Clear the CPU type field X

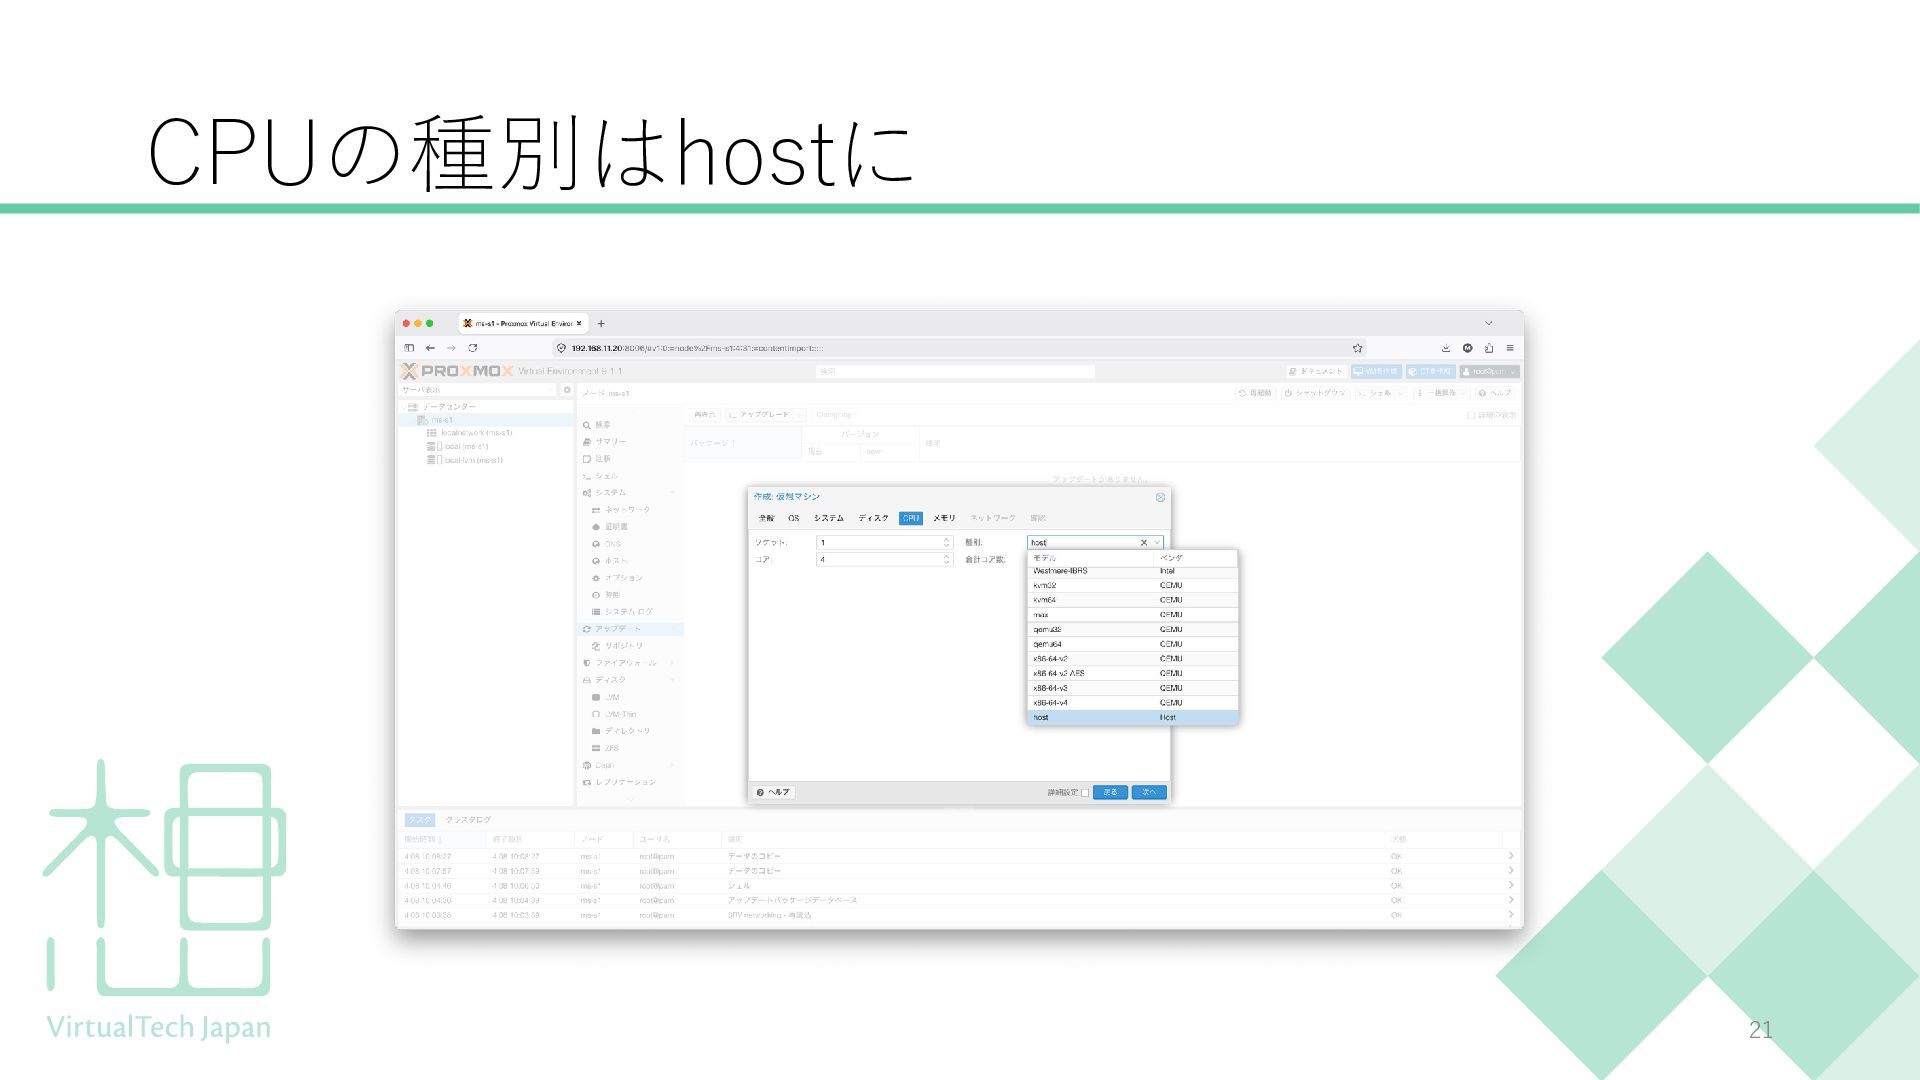(x=1144, y=542)
